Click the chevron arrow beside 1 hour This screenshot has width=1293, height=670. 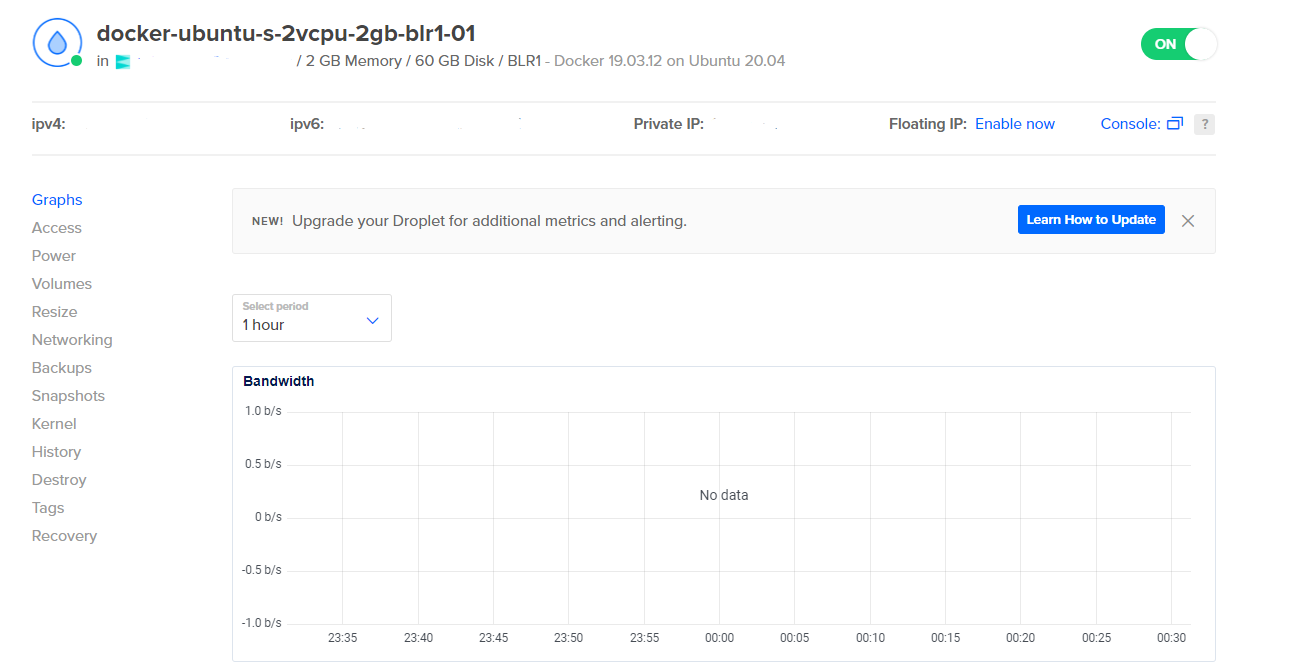pos(372,321)
